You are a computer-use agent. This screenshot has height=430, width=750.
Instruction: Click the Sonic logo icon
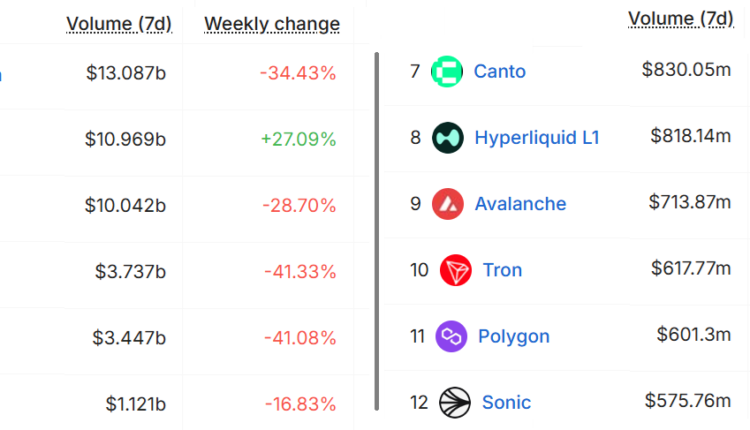pyautogui.click(x=455, y=402)
